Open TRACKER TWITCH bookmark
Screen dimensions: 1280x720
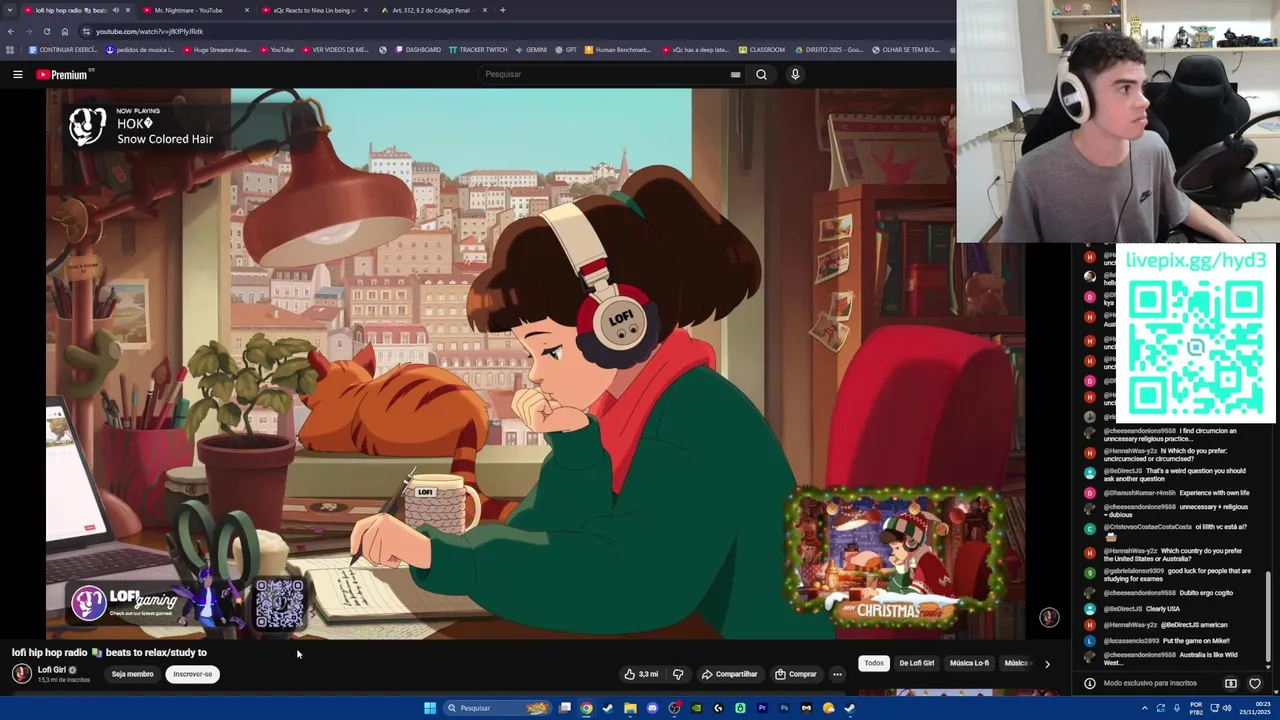(x=478, y=50)
